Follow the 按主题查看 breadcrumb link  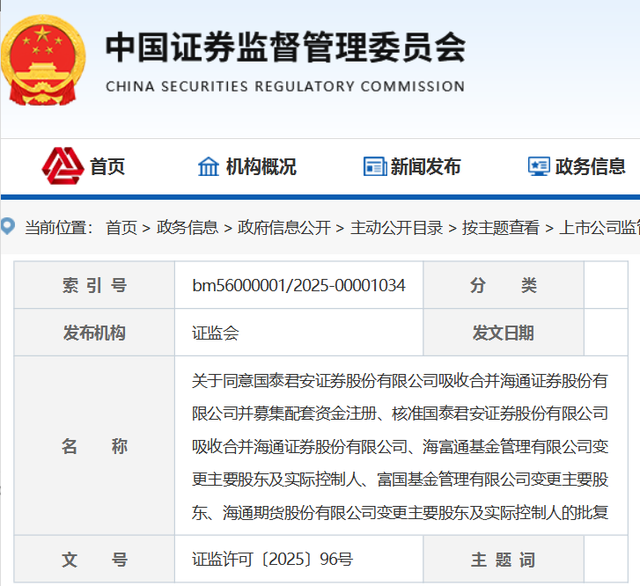pos(501,227)
